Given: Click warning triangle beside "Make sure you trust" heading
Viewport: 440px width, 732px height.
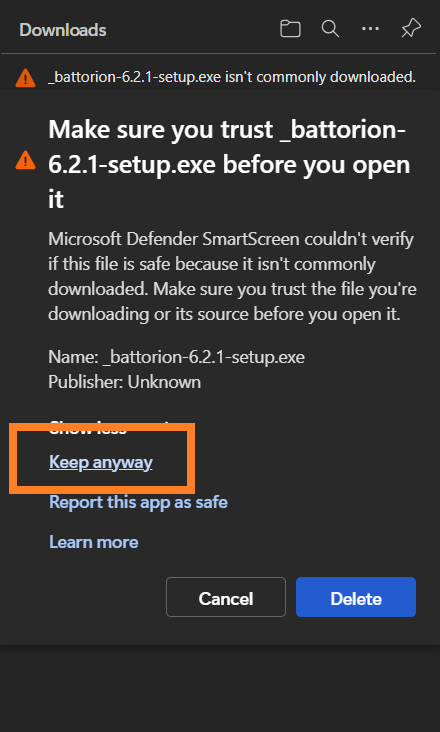Looking at the screenshot, I should [x=25, y=161].
